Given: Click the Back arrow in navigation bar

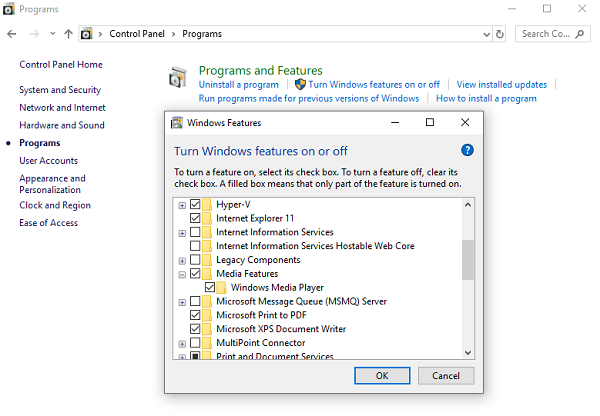Looking at the screenshot, I should coord(12,34).
